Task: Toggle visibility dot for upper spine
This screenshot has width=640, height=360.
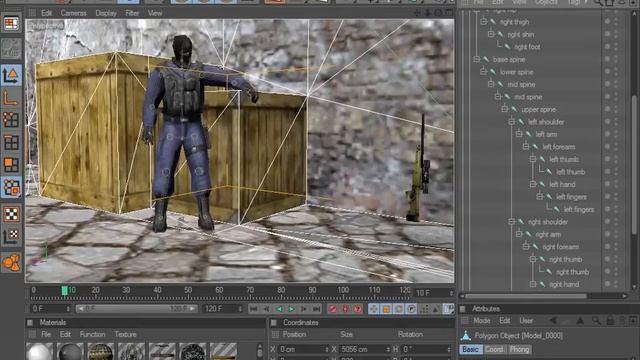Action: [607, 109]
